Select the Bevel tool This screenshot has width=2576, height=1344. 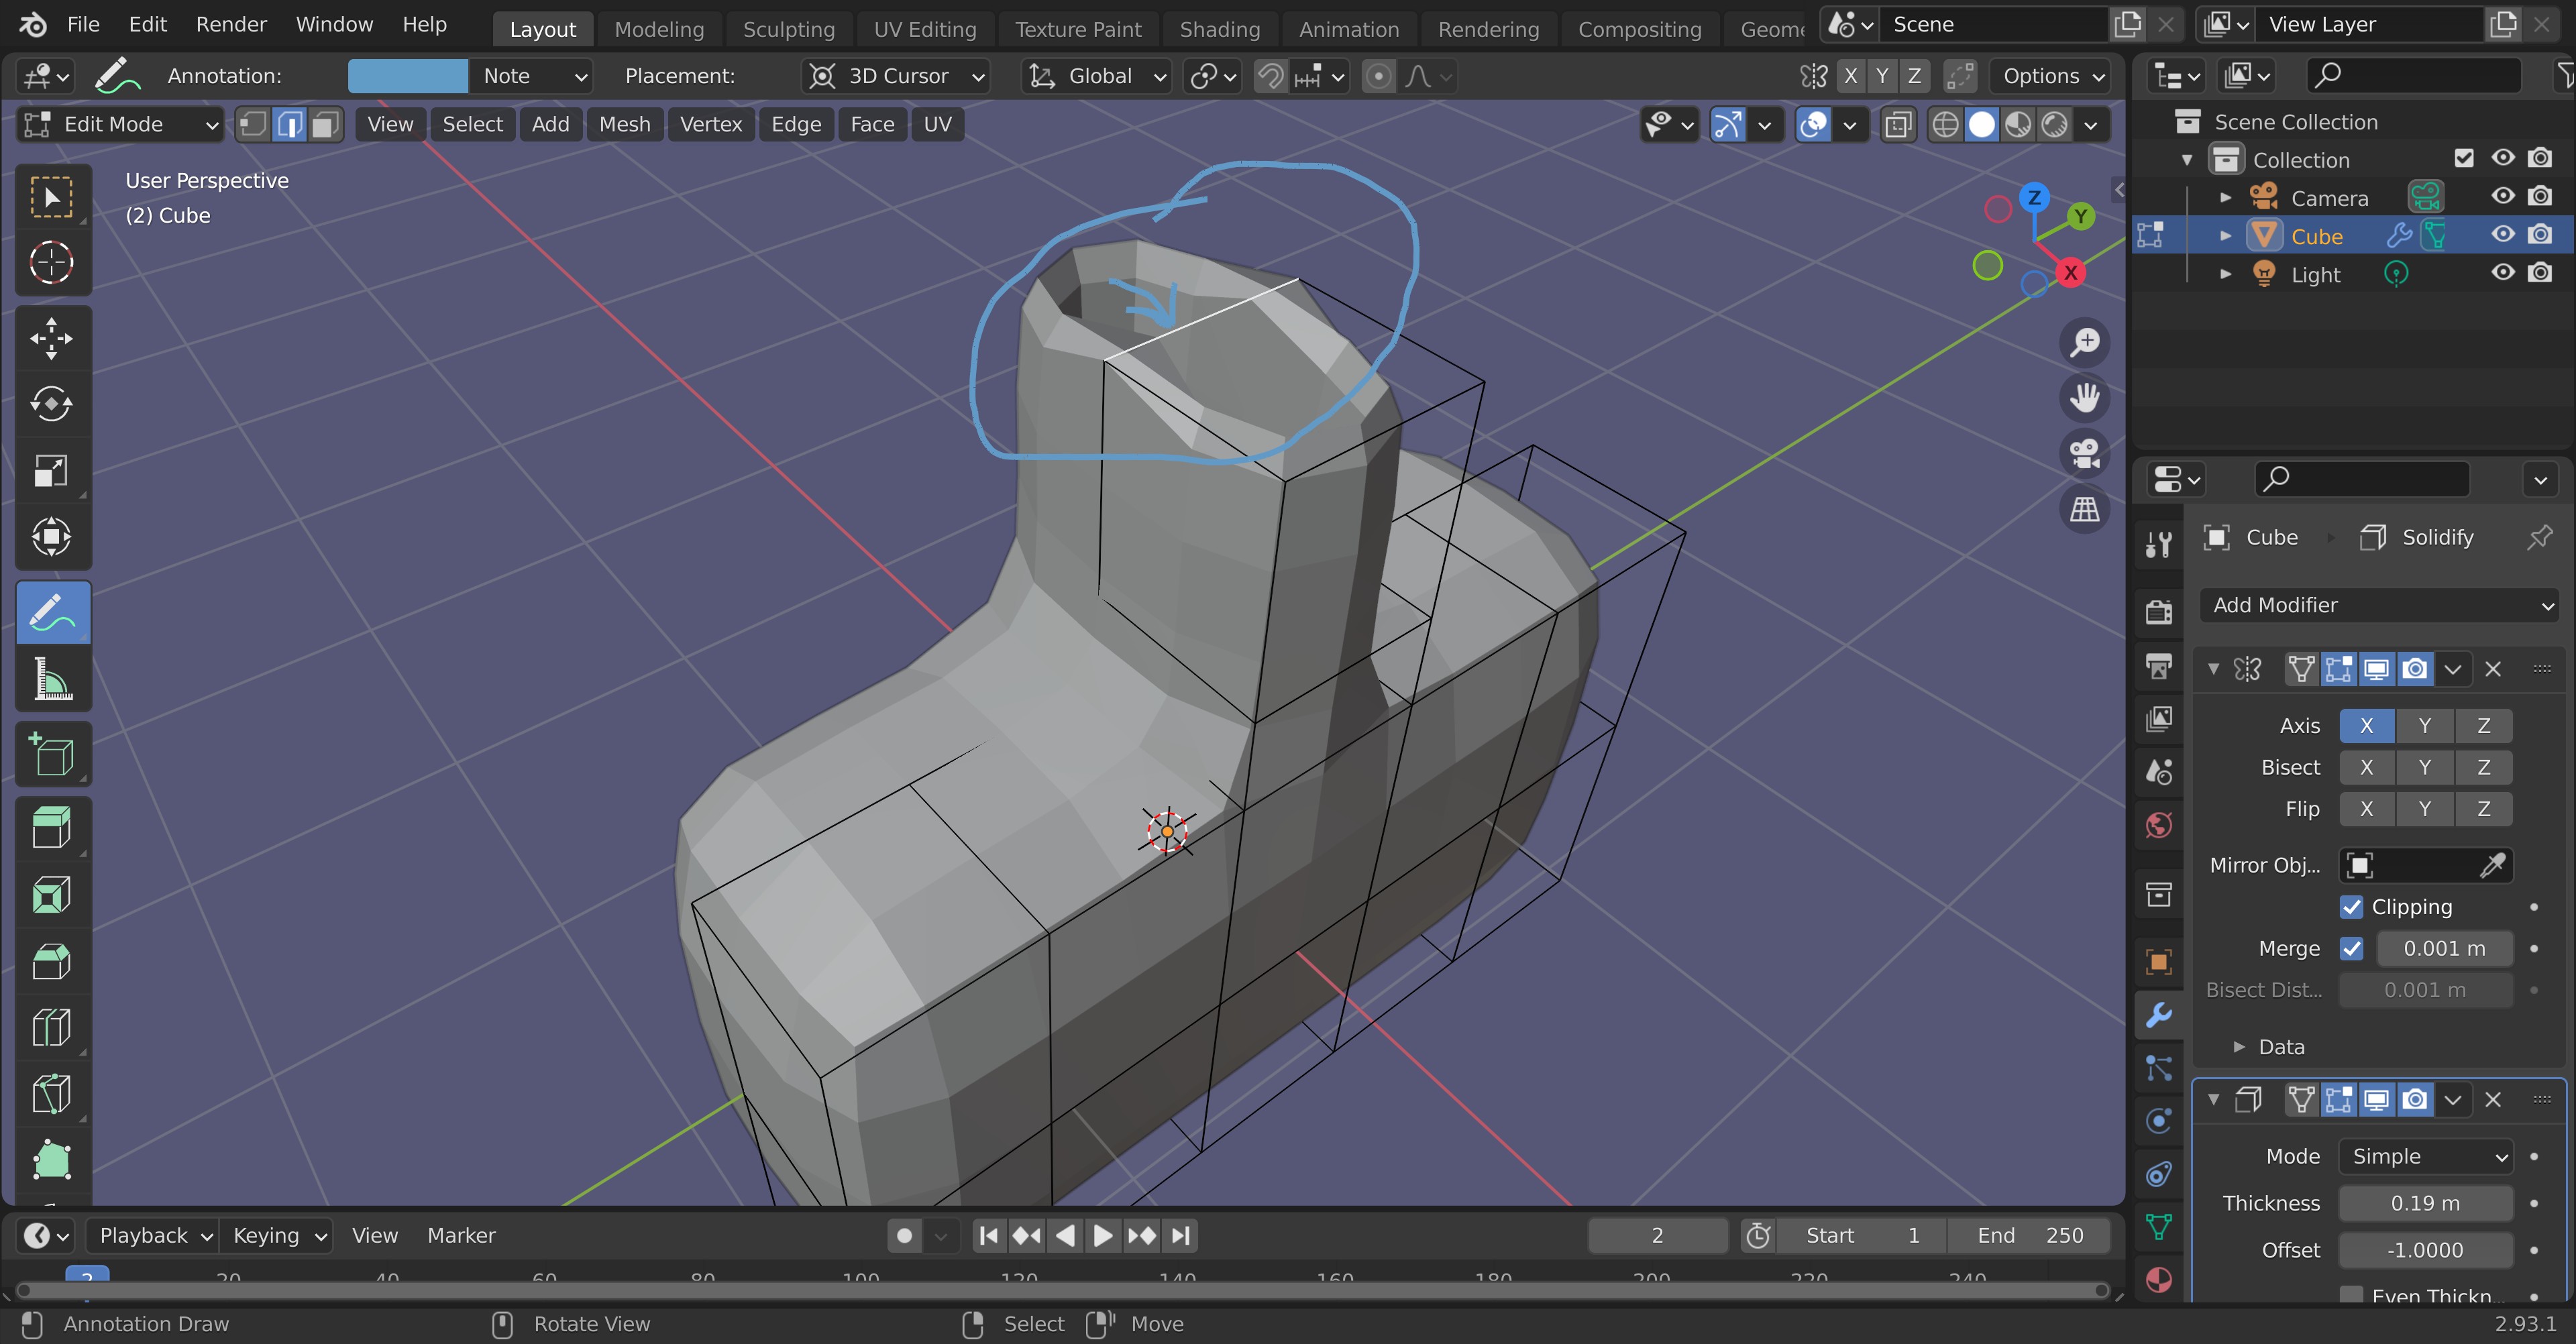pyautogui.click(x=52, y=961)
